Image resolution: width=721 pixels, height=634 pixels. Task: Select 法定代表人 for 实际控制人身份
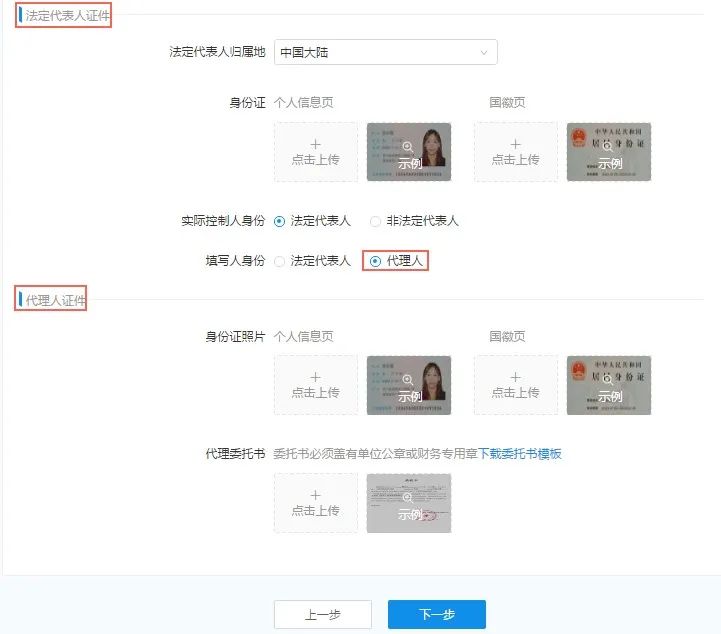pyautogui.click(x=280, y=221)
